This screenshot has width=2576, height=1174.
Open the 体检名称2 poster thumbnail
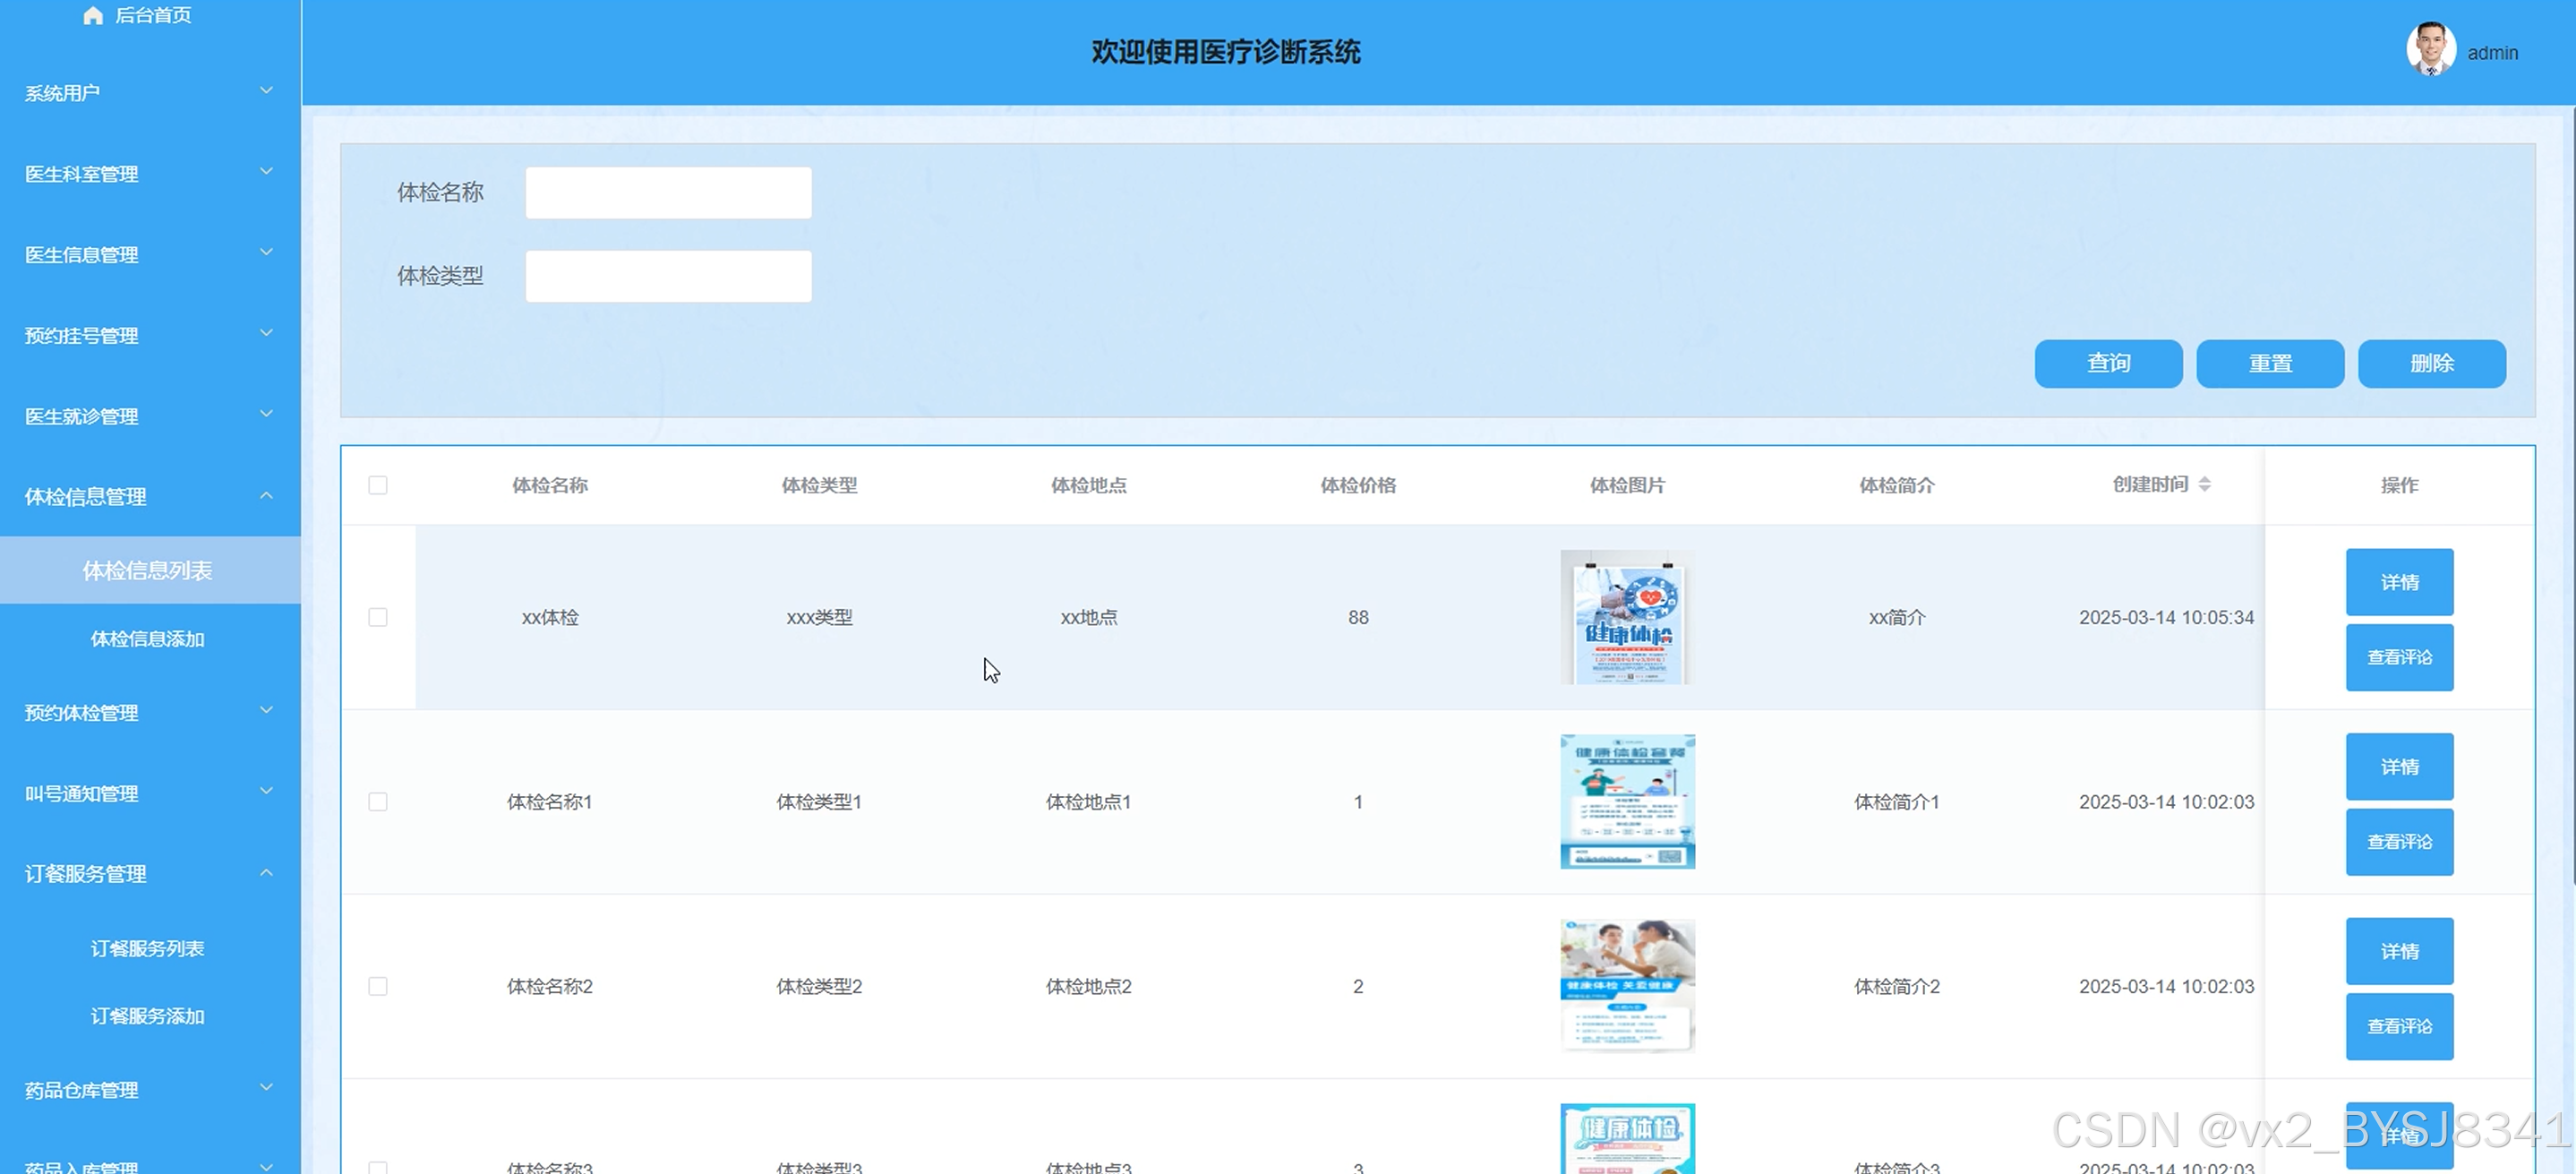[1627, 985]
